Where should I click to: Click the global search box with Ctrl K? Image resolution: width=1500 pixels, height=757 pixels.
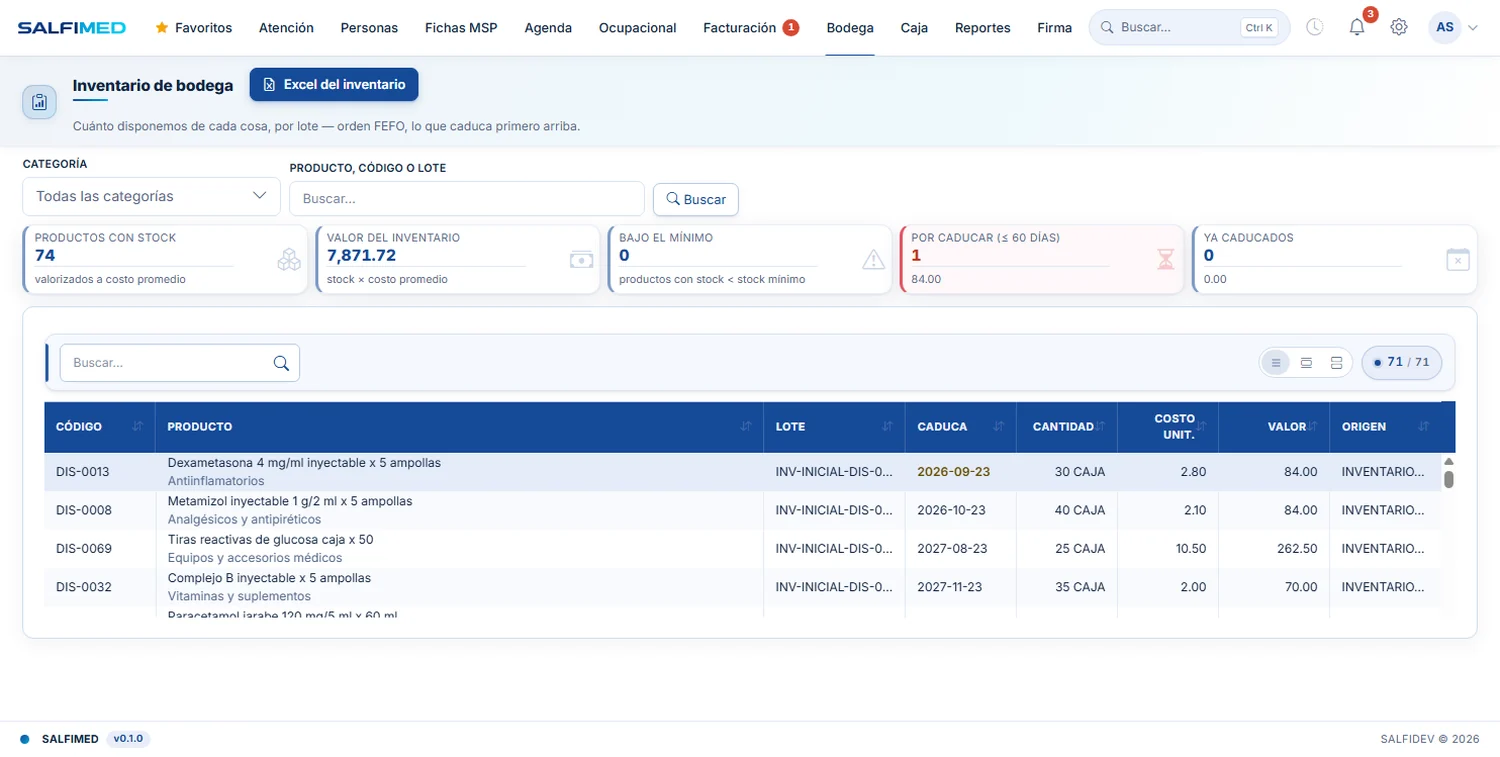(1189, 27)
